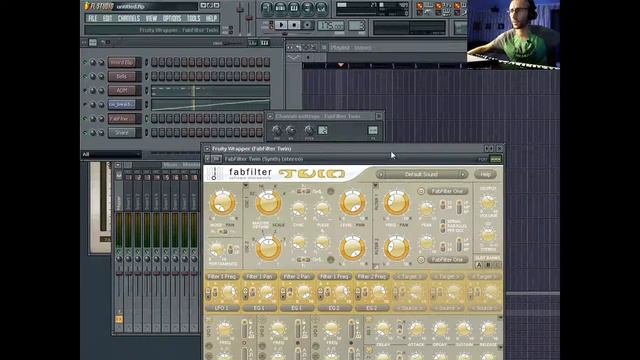Click the tempo display
640x360 pixels.
331,26
